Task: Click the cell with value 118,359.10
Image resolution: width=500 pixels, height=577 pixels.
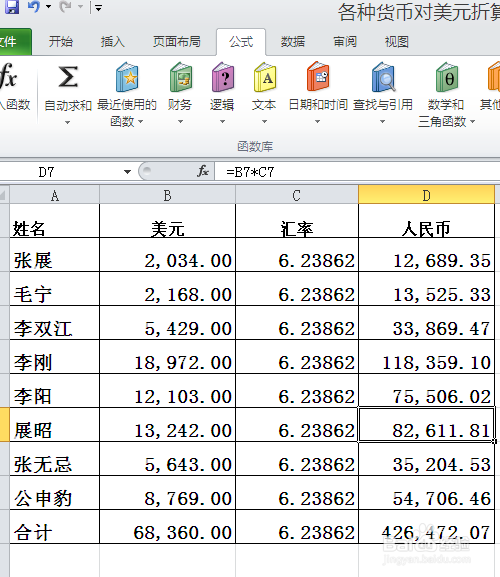Action: click(426, 357)
